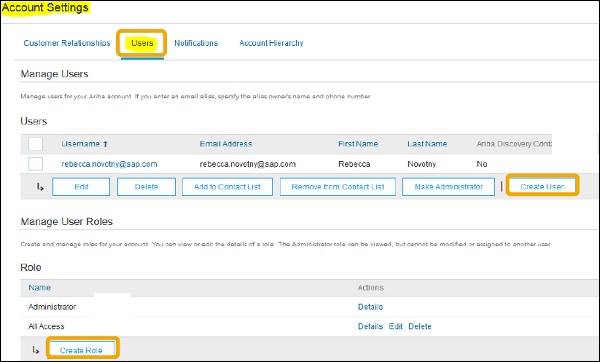Delete the All Access role

(x=420, y=326)
